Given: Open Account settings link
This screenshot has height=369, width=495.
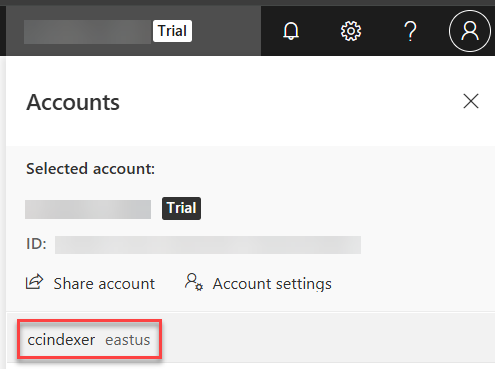Looking at the screenshot, I should click(x=272, y=284).
